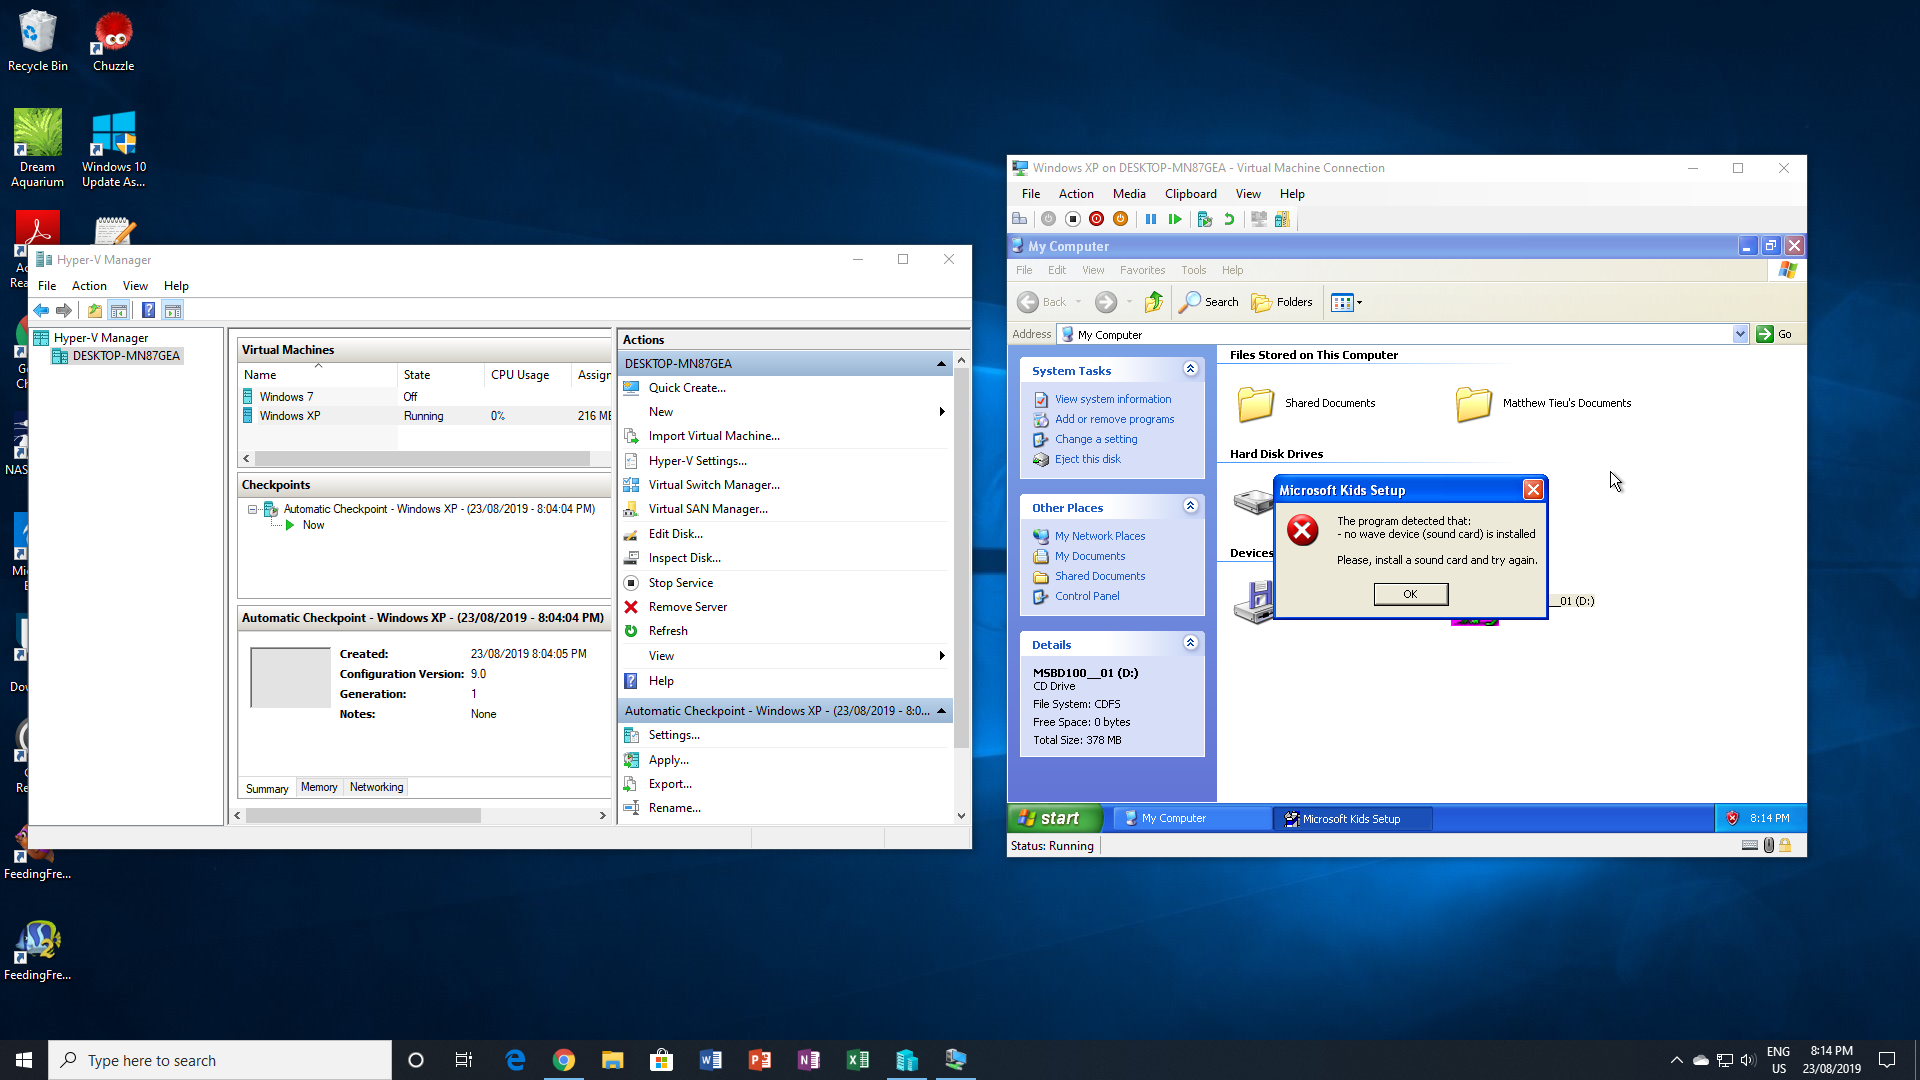
Task: Collapse the Other Places section
Action: (1190, 506)
